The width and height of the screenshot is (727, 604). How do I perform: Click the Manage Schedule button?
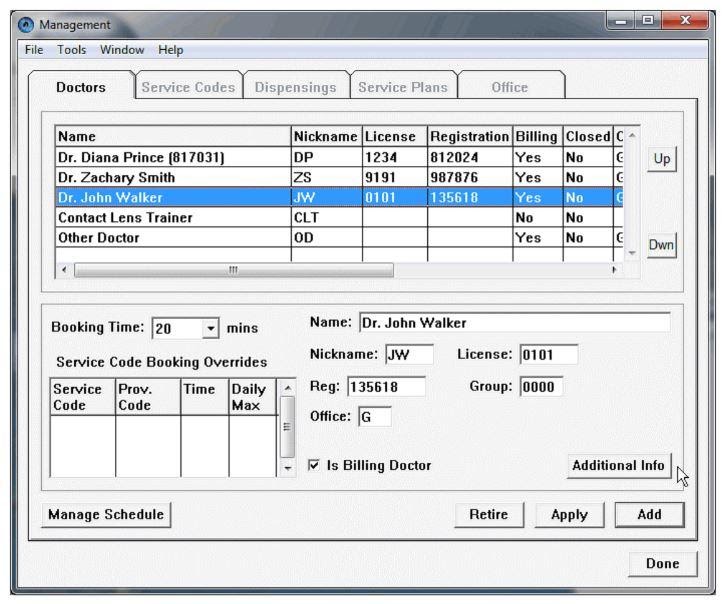coord(106,515)
